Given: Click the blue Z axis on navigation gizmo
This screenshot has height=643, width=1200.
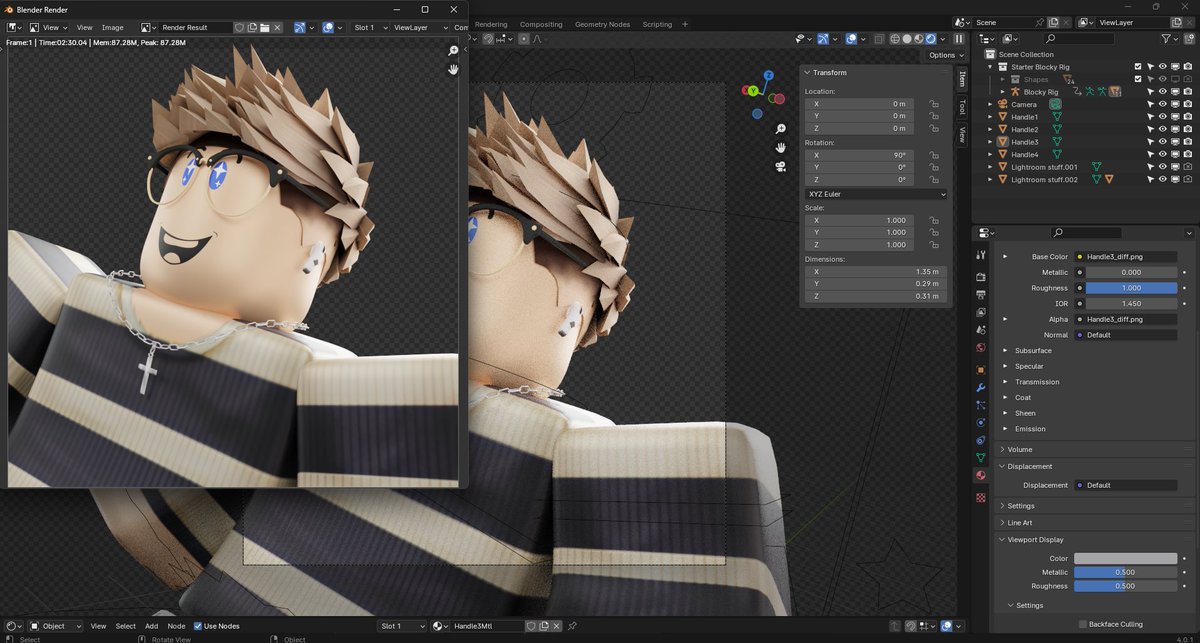Looking at the screenshot, I should point(768,75).
